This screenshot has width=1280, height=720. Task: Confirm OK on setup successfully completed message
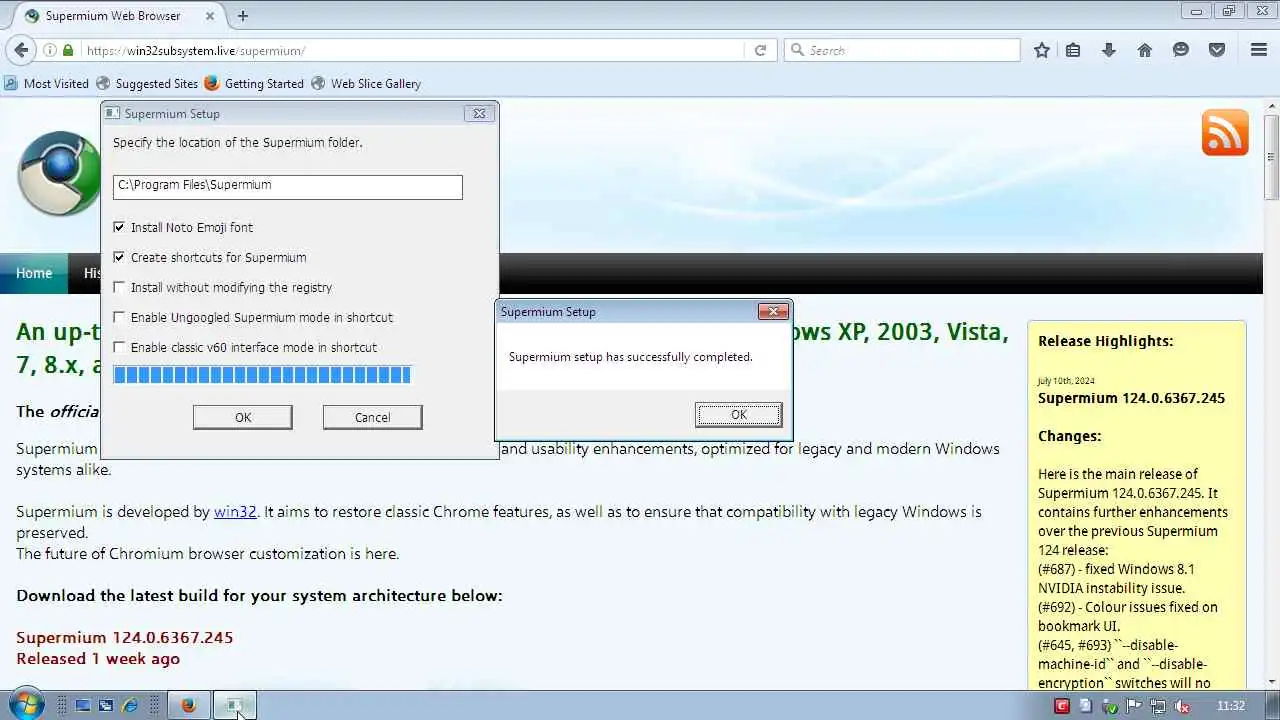(x=738, y=415)
